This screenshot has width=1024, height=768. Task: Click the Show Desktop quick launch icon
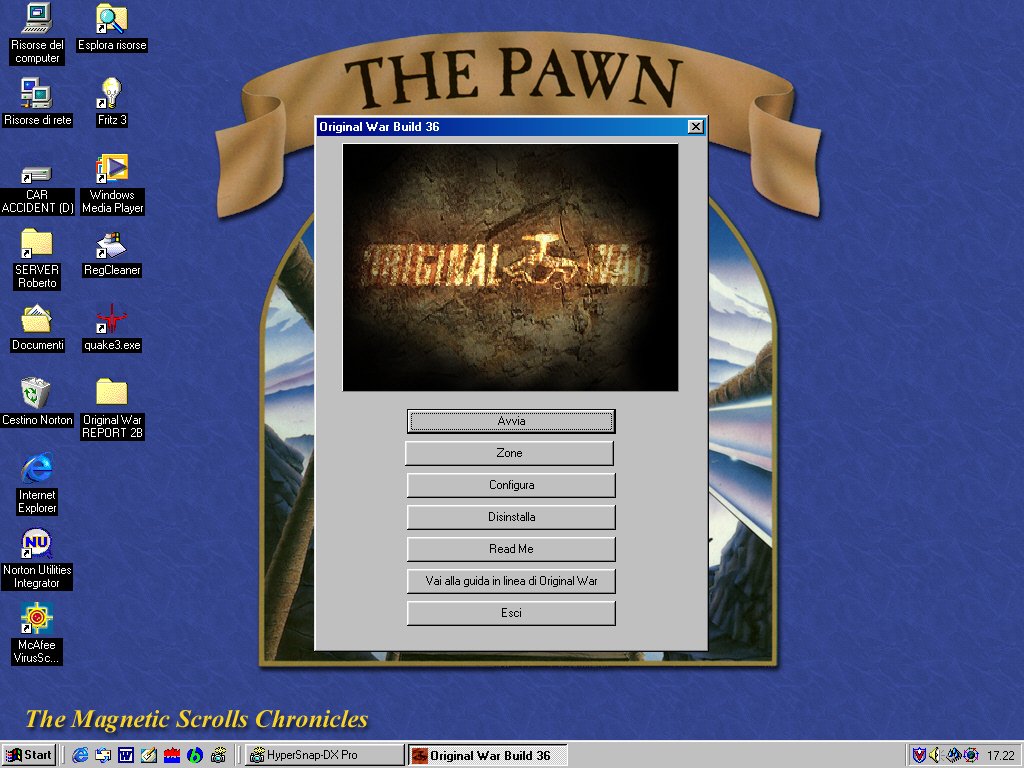click(x=103, y=756)
